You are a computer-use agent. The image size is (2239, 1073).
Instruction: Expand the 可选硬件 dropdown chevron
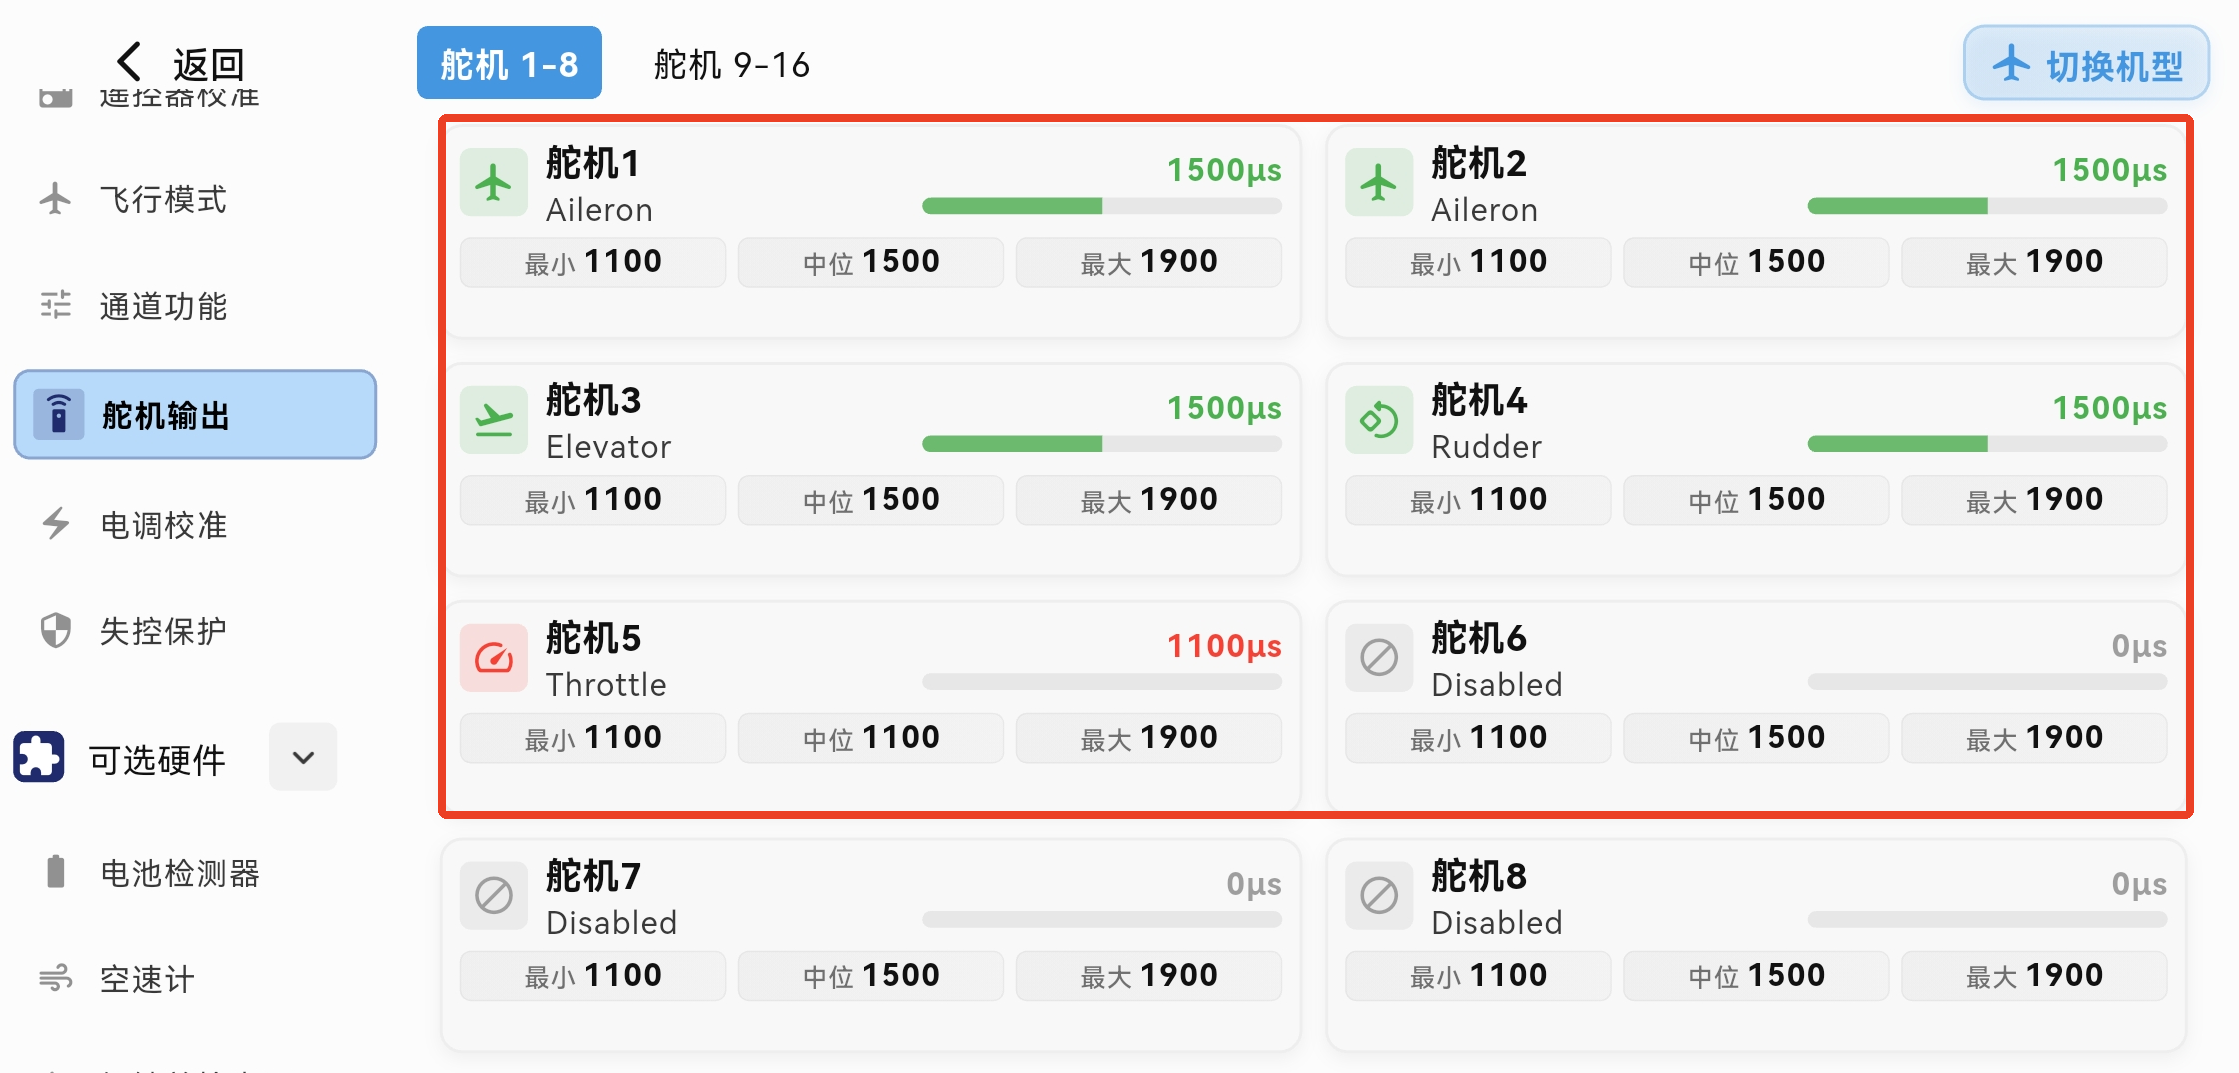(x=303, y=757)
